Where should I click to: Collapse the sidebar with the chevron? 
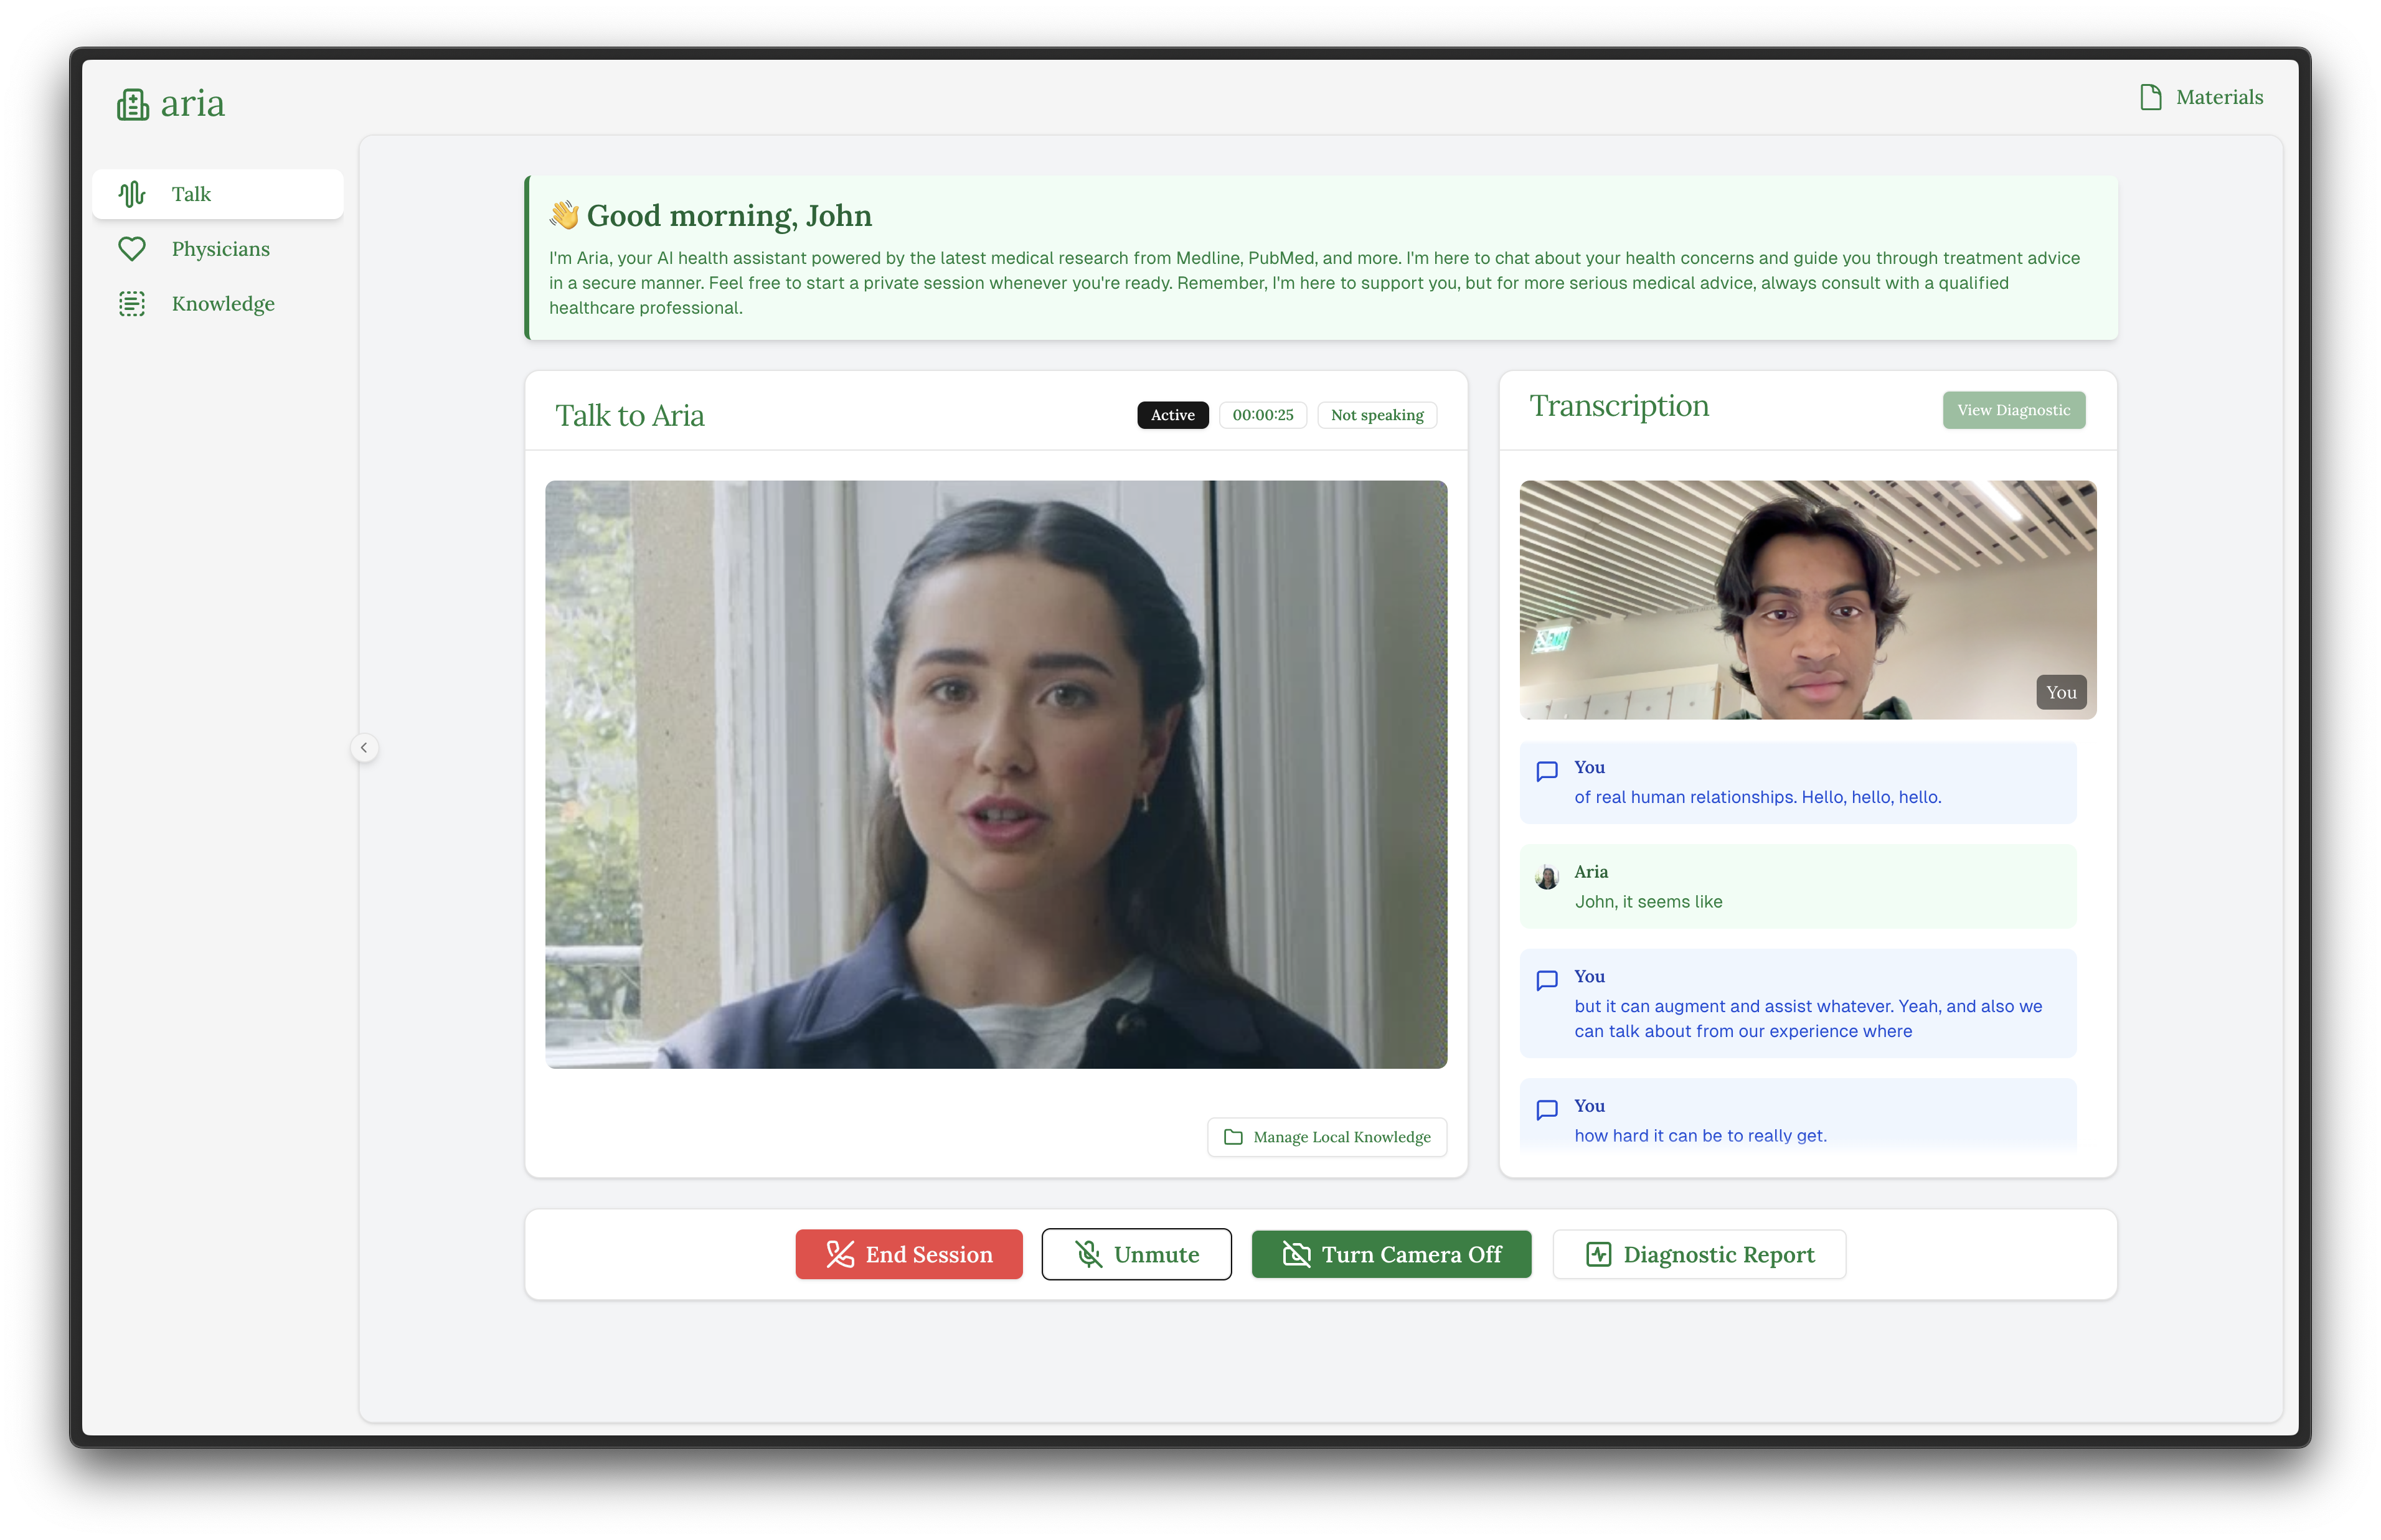[x=364, y=748]
